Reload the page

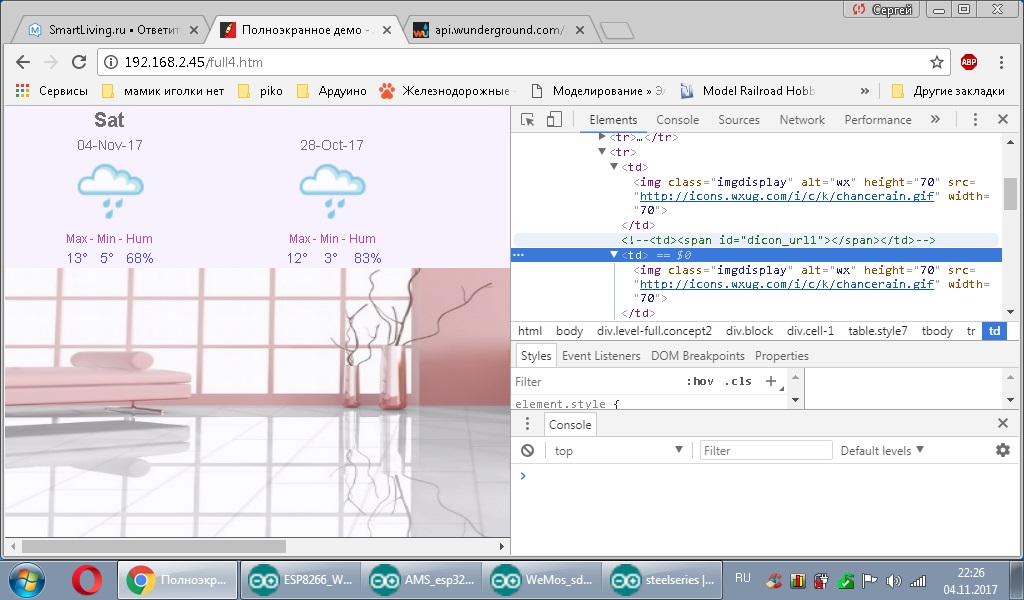click(x=80, y=62)
